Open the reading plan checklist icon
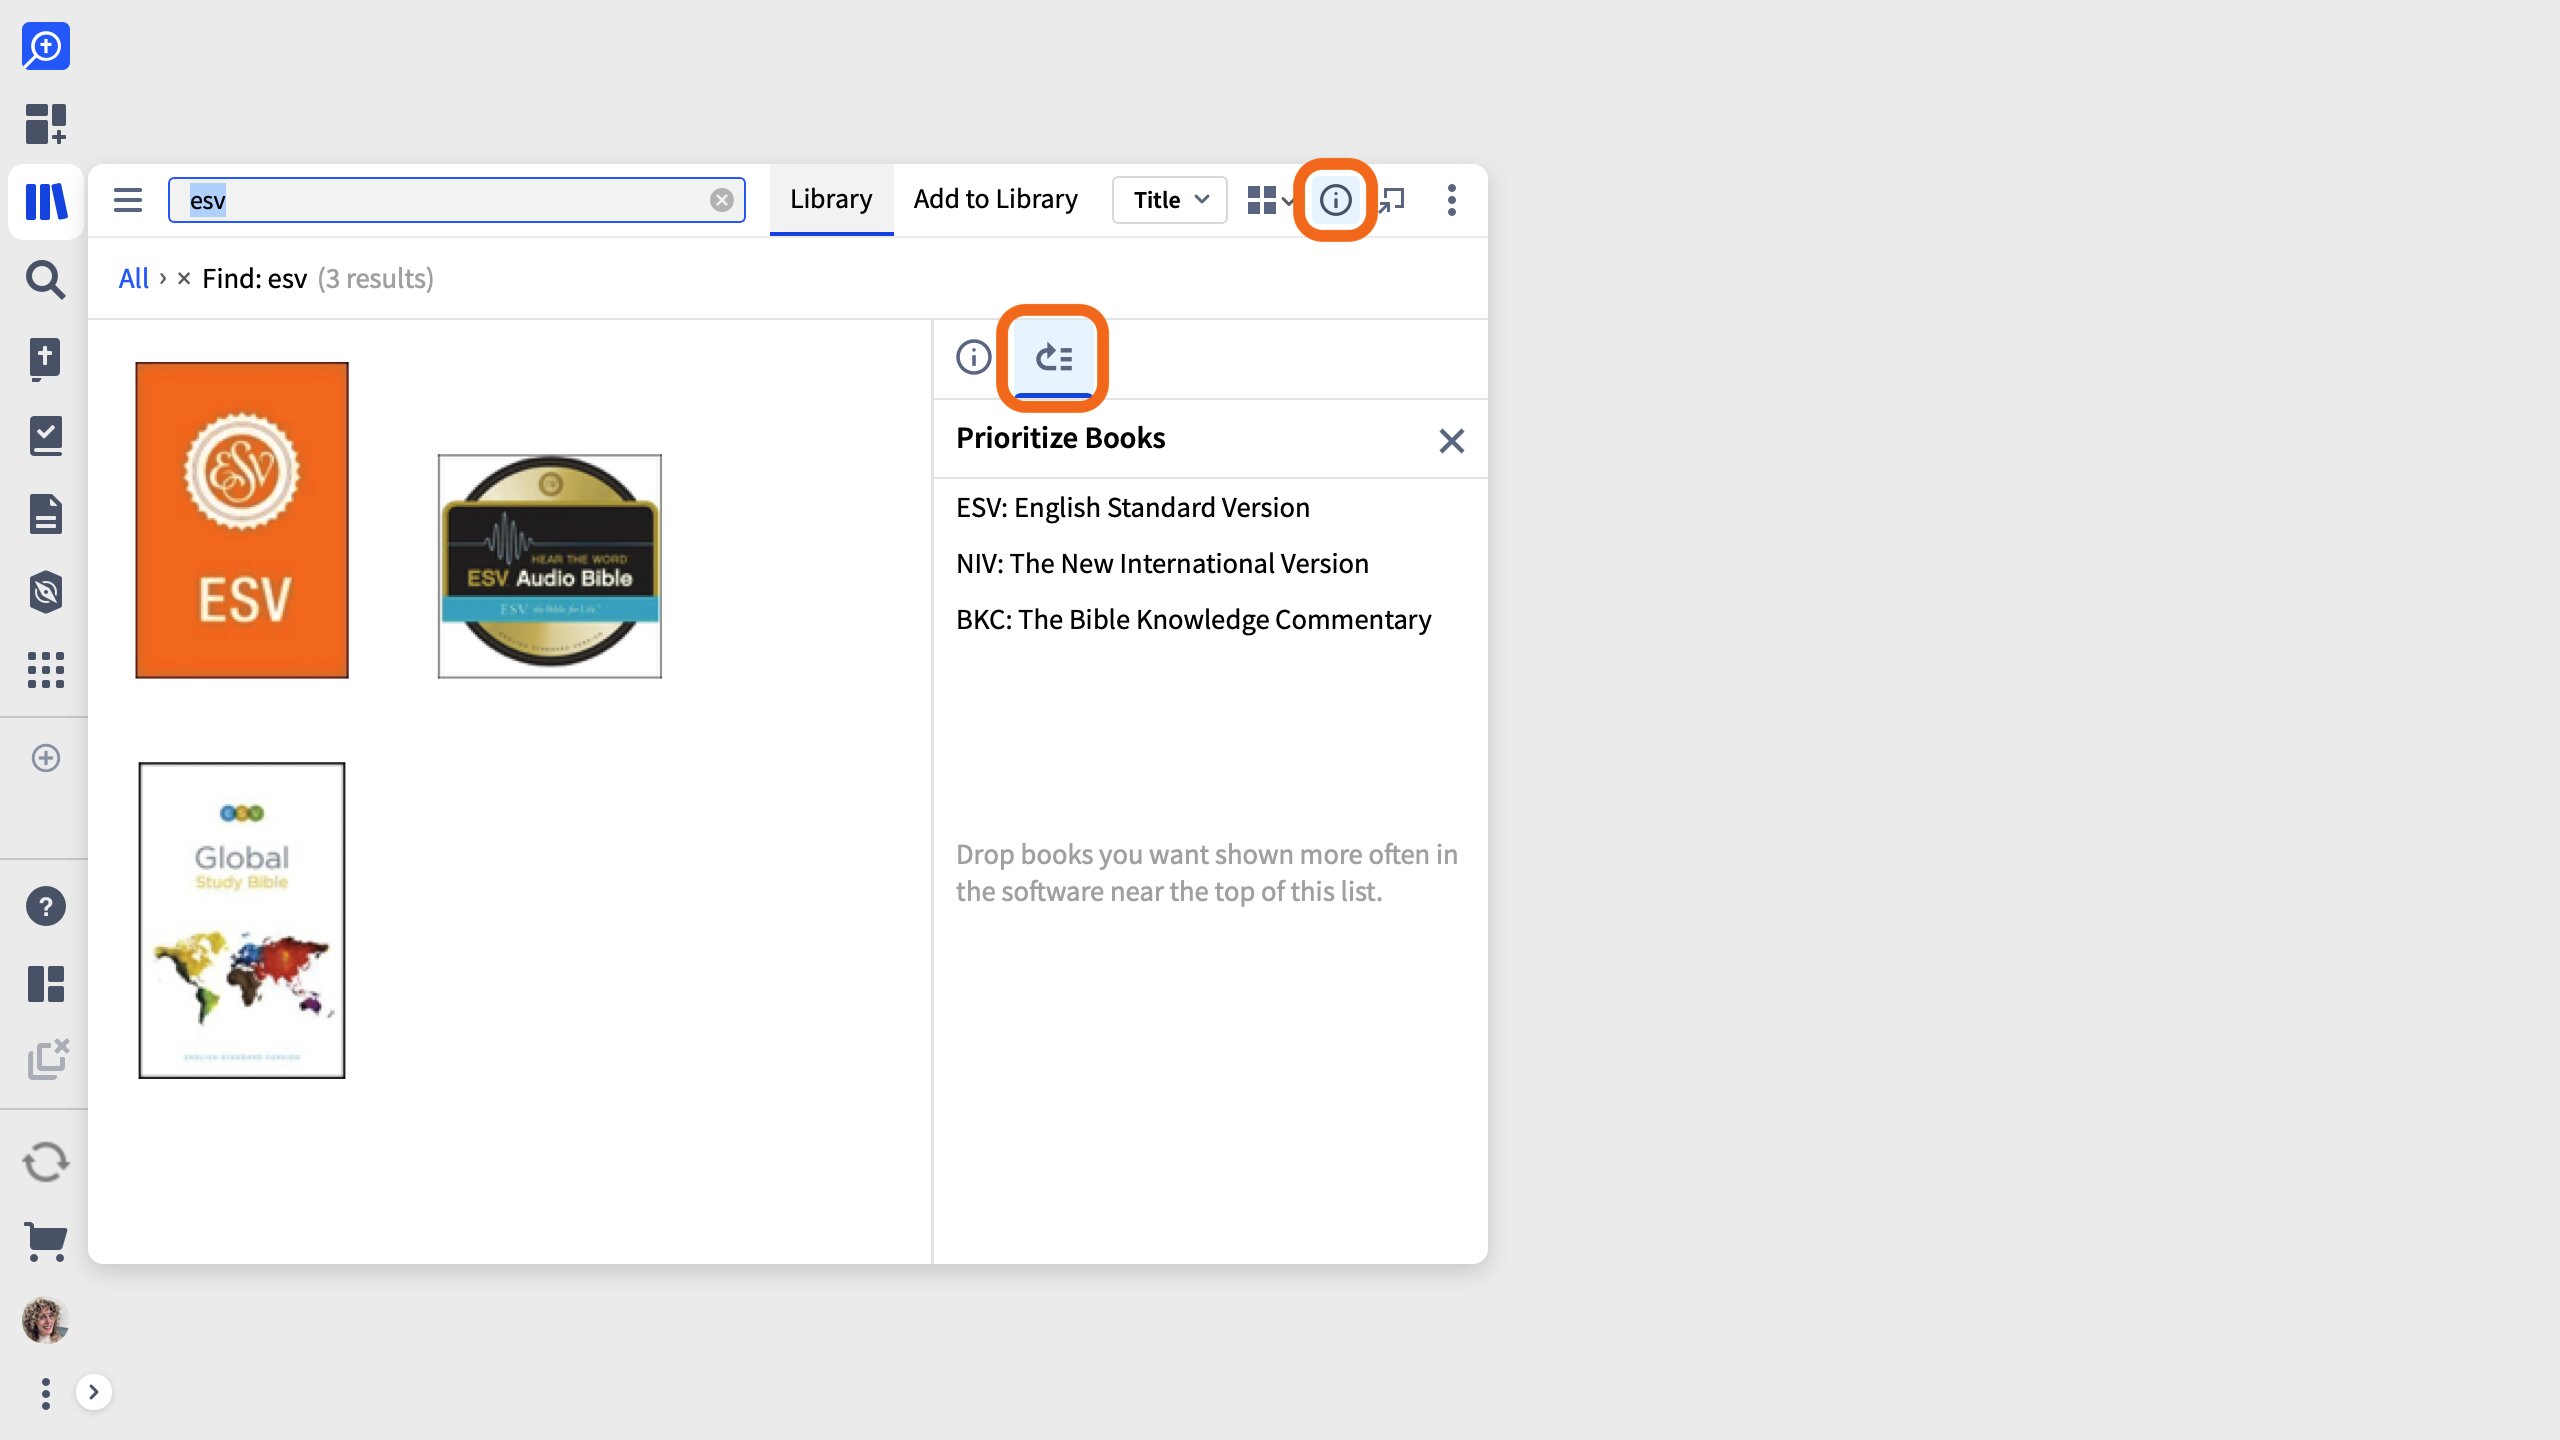 point(46,436)
